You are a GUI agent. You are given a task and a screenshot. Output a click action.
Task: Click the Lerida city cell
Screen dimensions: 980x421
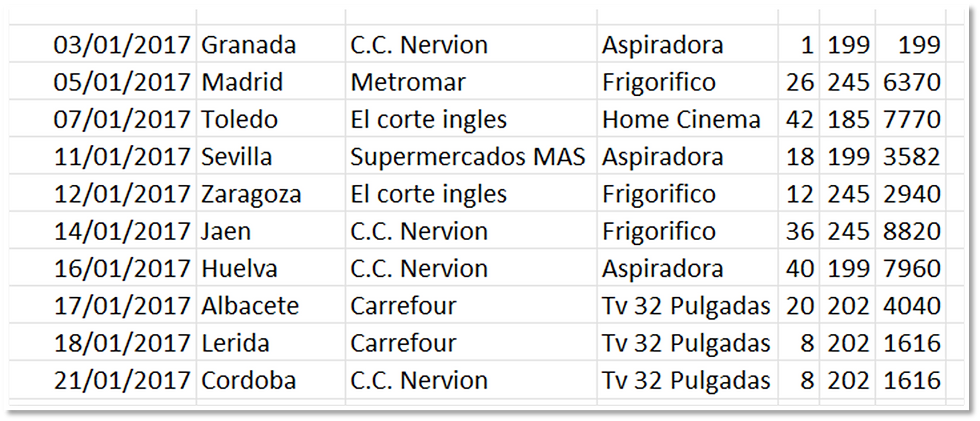pyautogui.click(x=271, y=343)
